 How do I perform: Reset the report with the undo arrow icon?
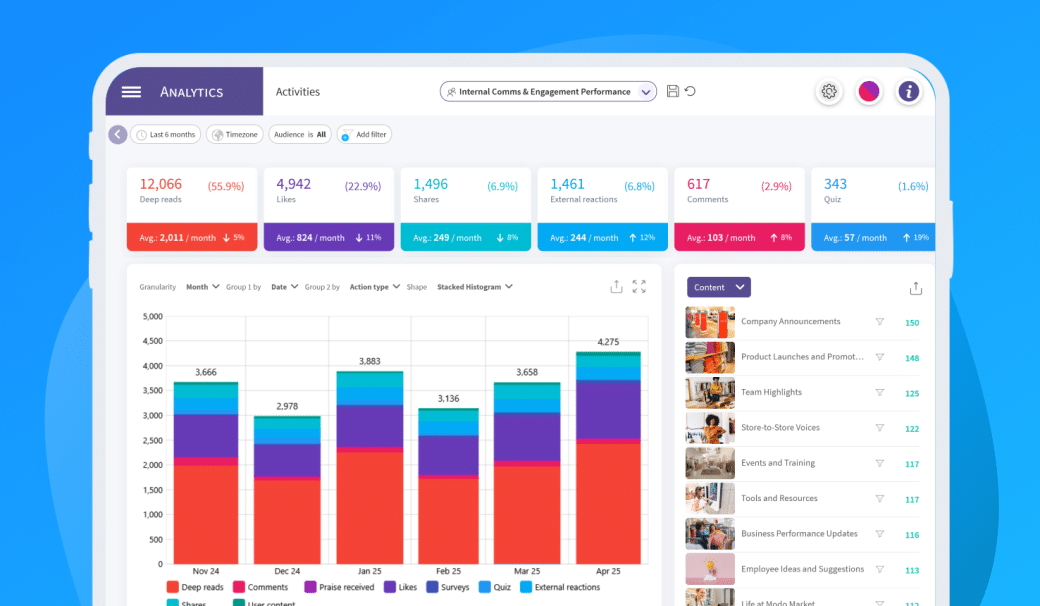pyautogui.click(x=690, y=91)
